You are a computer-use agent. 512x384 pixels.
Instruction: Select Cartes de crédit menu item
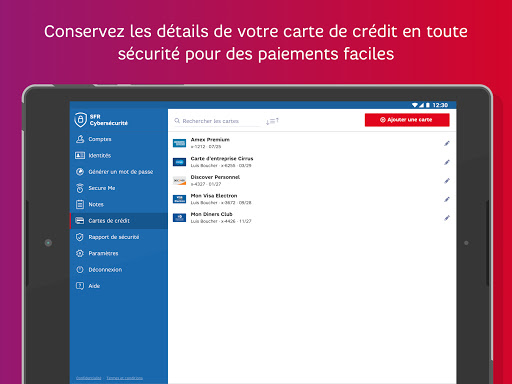click(119, 221)
